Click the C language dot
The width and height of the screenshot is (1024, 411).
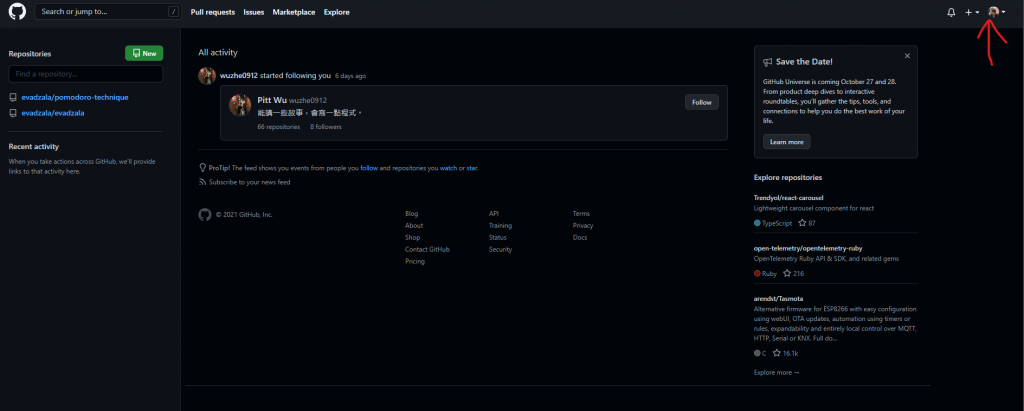(757, 353)
